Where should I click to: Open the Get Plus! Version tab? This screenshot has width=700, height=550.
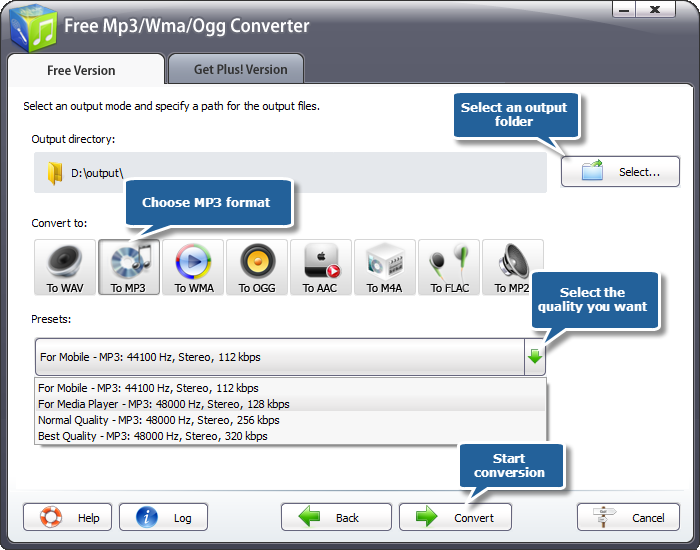tap(237, 69)
